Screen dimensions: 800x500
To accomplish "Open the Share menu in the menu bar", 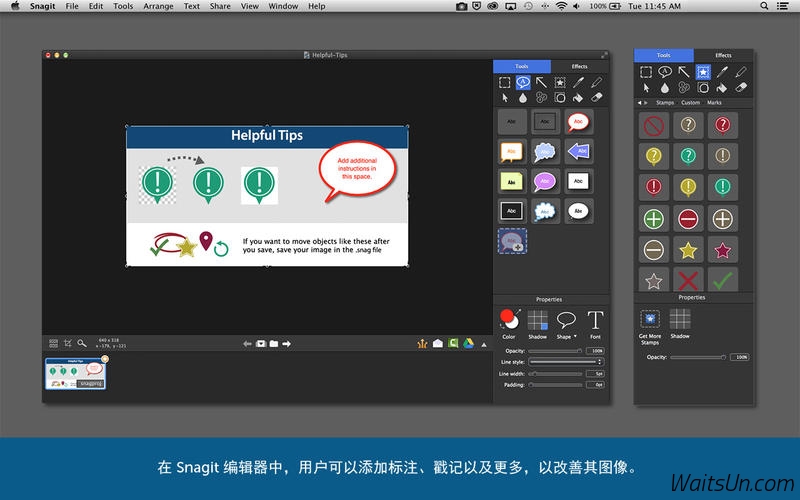I will pyautogui.click(x=220, y=6).
